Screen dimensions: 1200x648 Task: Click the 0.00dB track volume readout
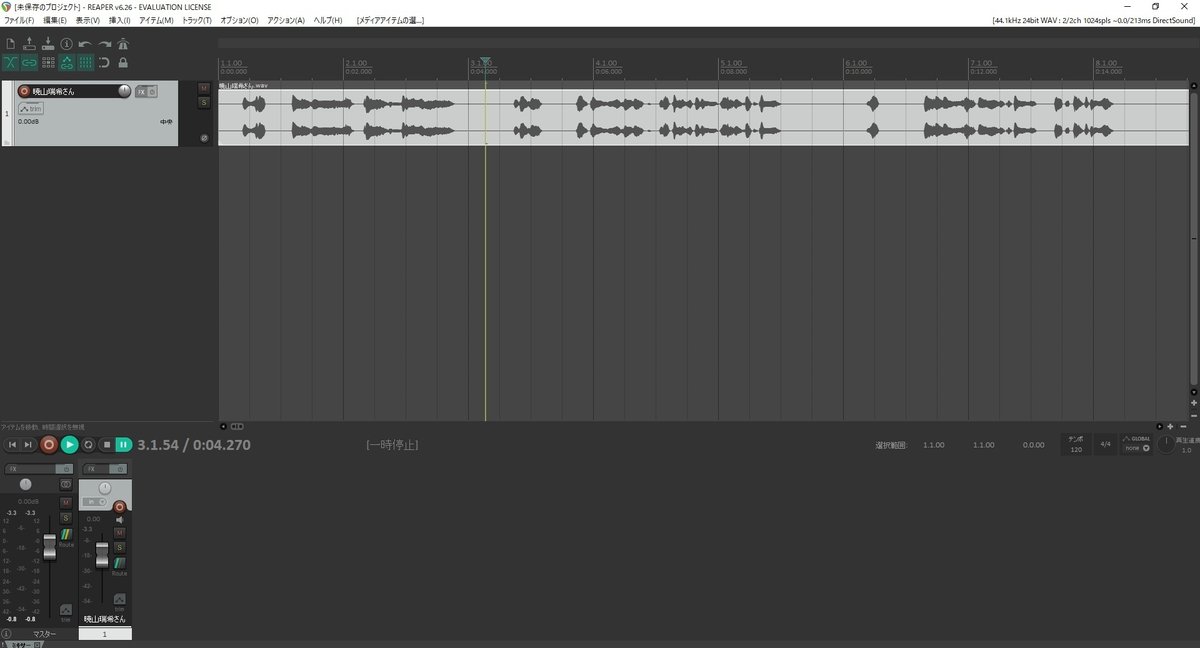pyautogui.click(x=28, y=122)
